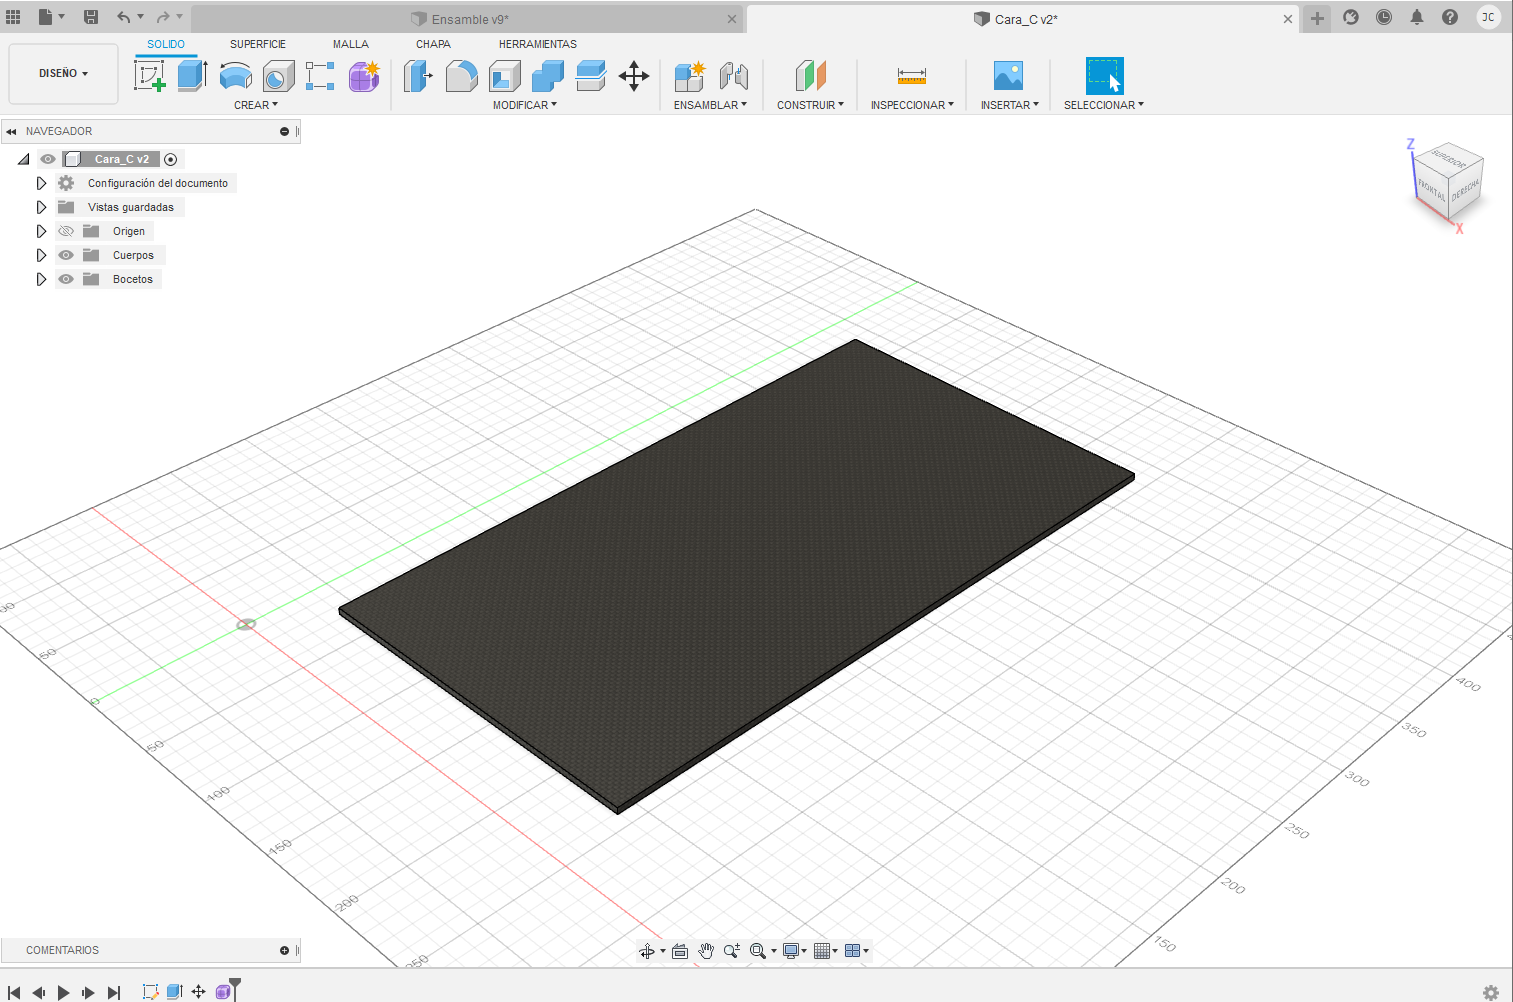Open the INSPECCIONAR dropdown menu
Image resolution: width=1513 pixels, height=1002 pixels.
tap(912, 105)
